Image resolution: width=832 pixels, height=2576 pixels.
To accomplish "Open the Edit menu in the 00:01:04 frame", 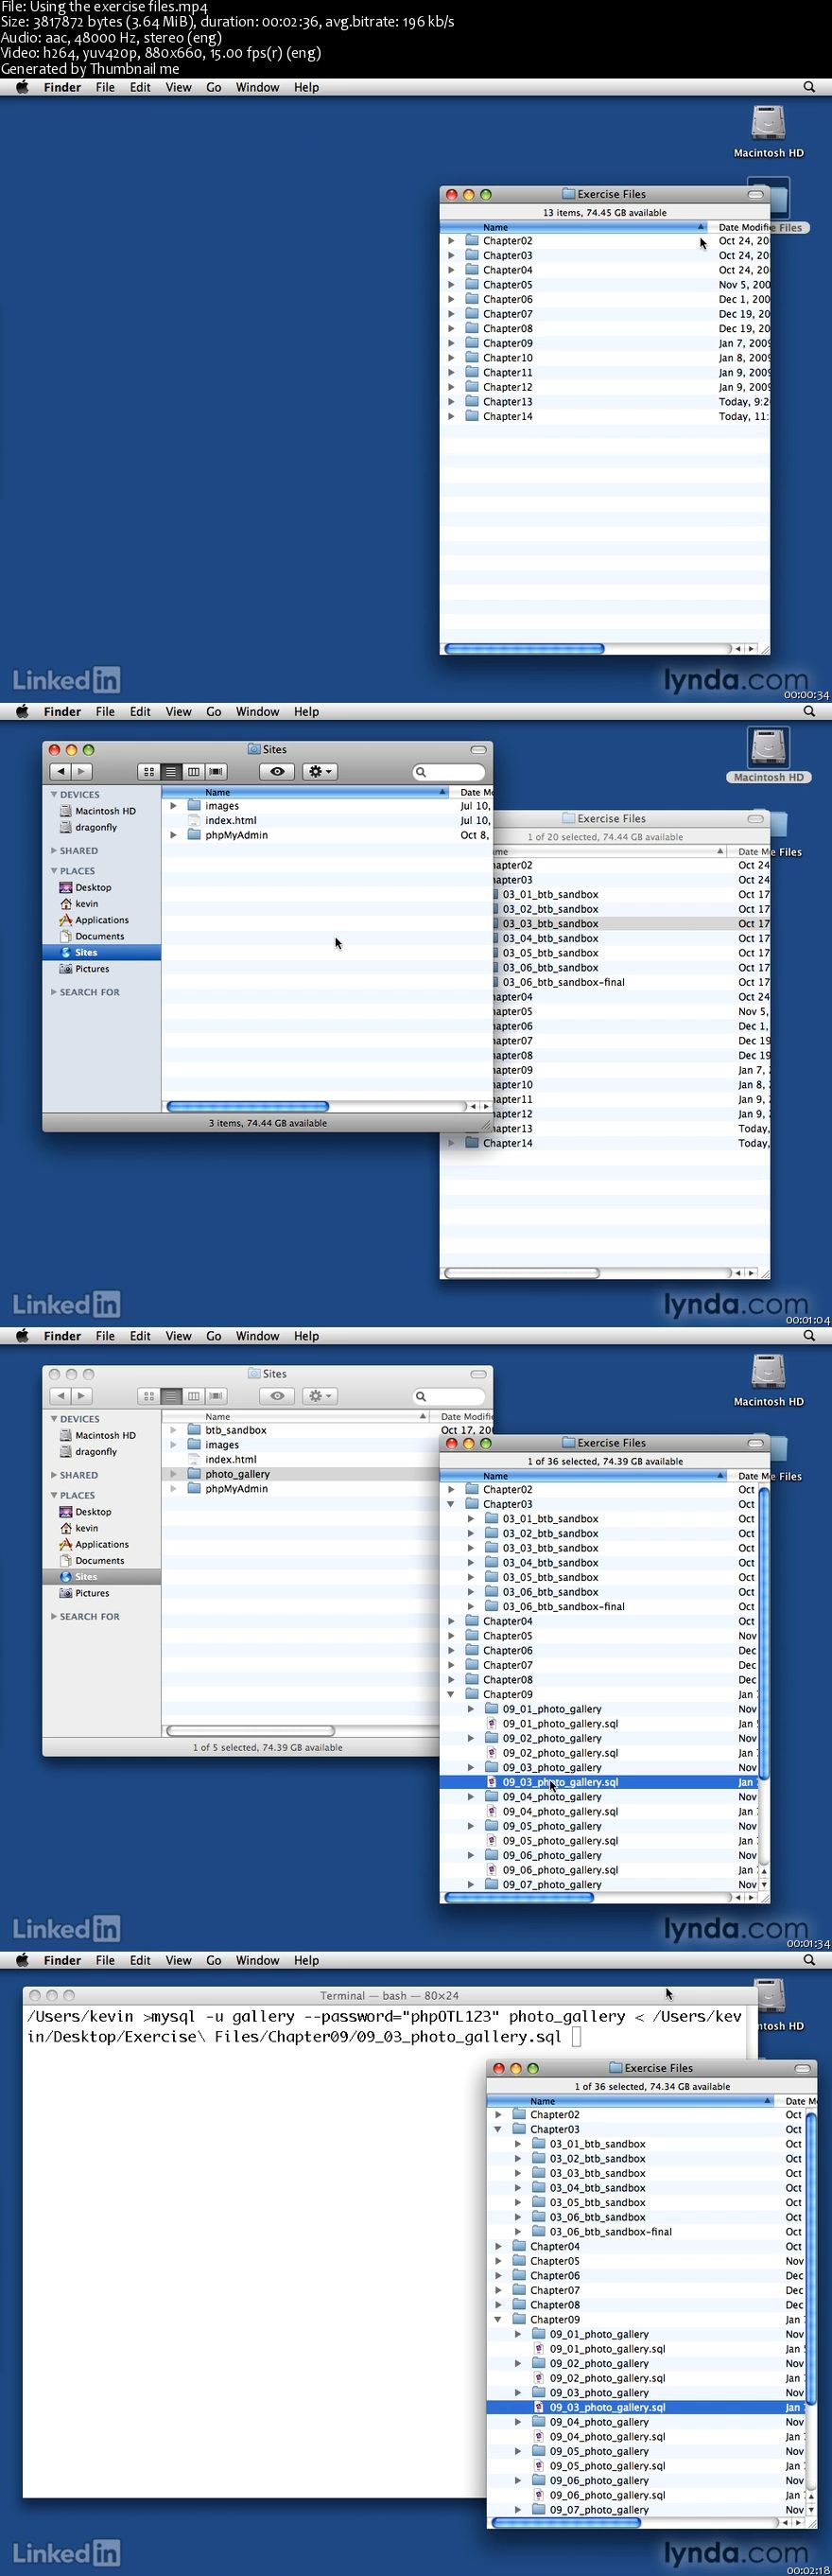I will (x=140, y=711).
